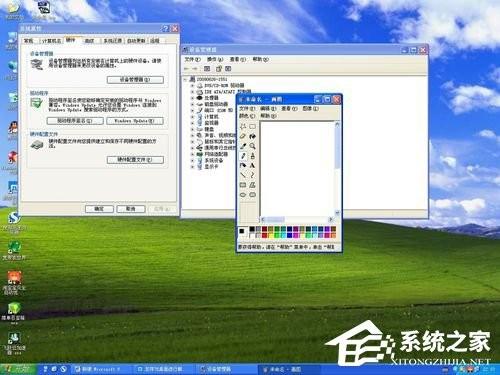Open the QQ penguin desktop icon
This screenshot has height=375, width=500.
pyautogui.click(x=13, y=127)
